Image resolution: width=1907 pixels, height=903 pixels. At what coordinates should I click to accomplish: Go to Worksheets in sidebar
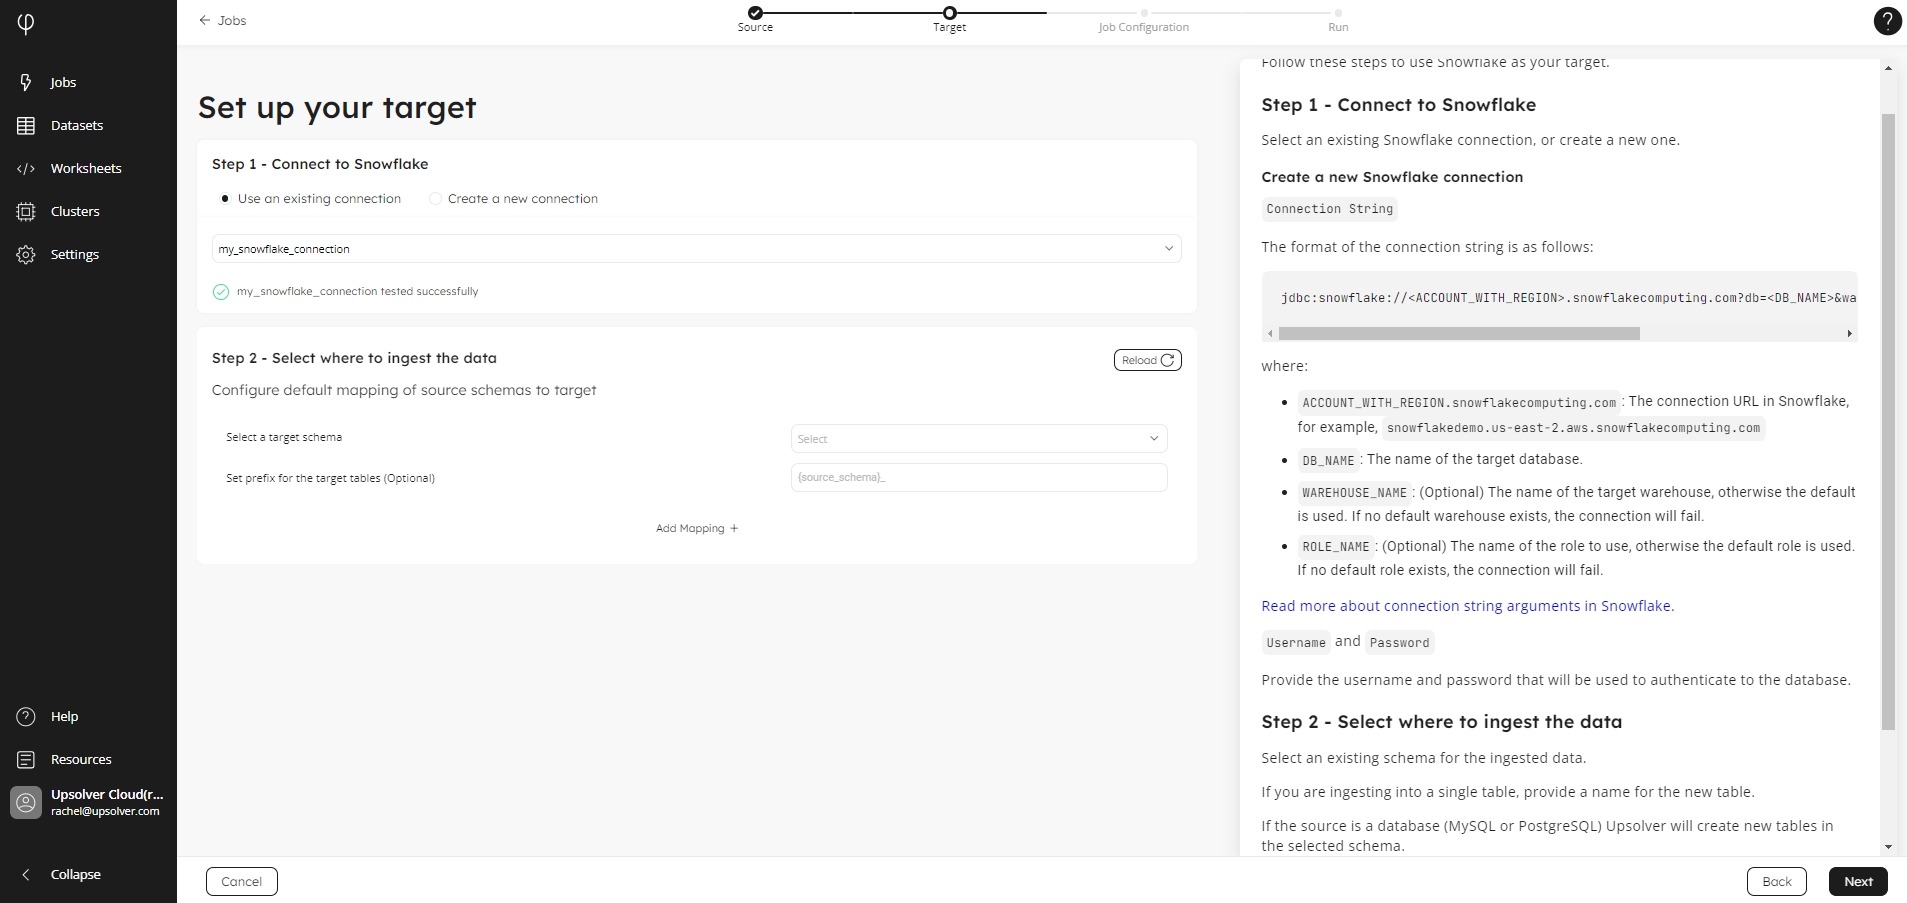85,169
